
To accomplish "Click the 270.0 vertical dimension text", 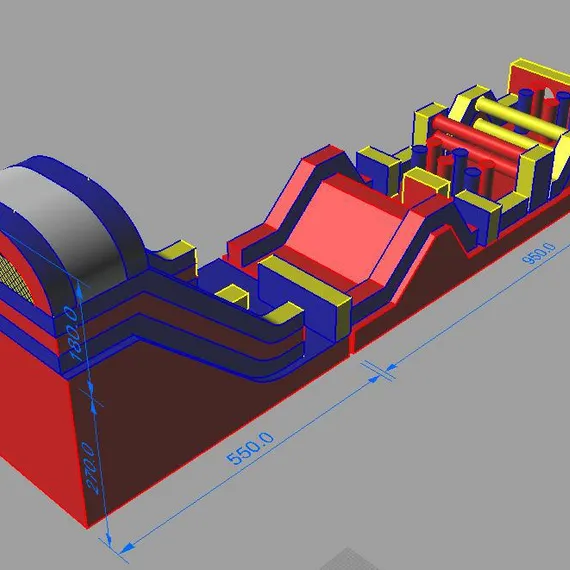I will 89,469.
